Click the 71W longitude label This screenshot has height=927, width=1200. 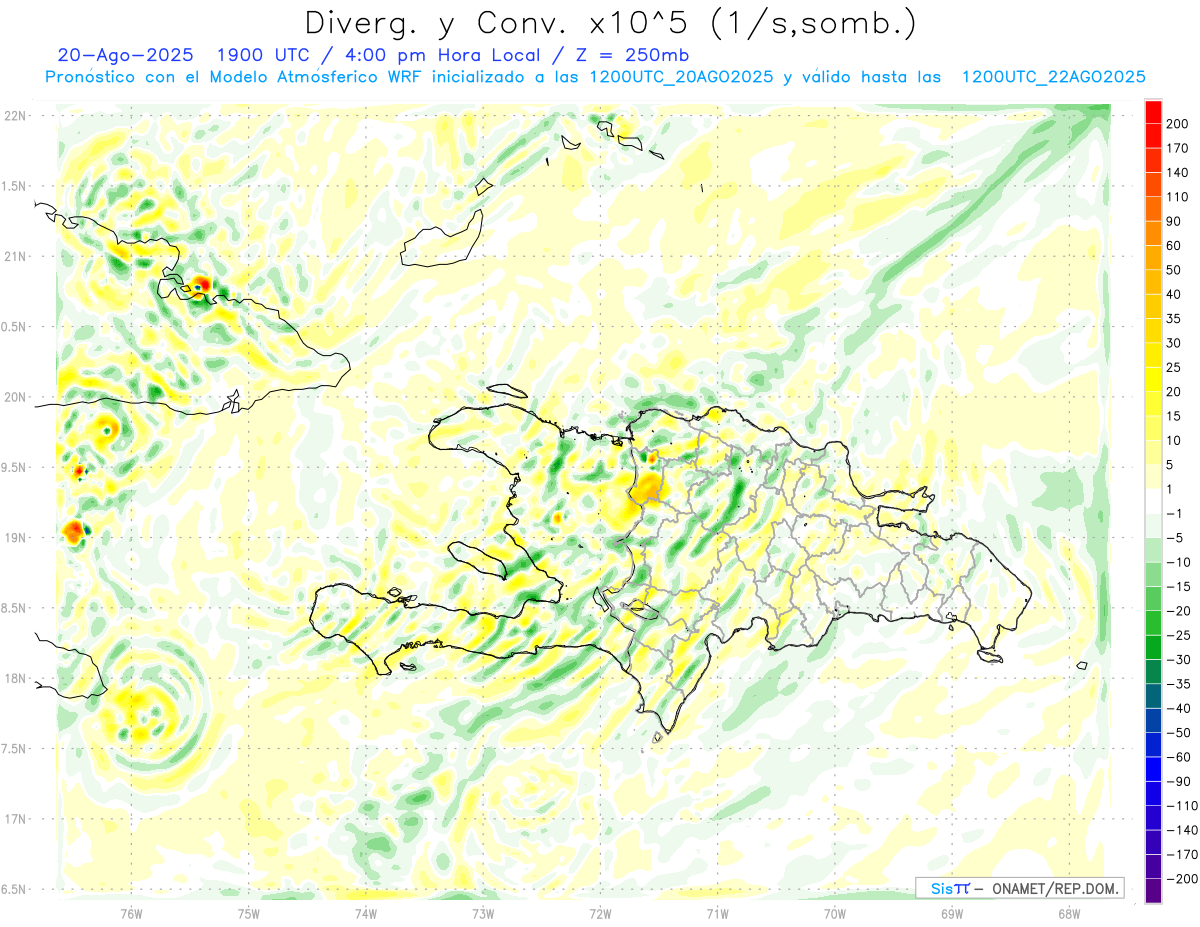[x=717, y=914]
